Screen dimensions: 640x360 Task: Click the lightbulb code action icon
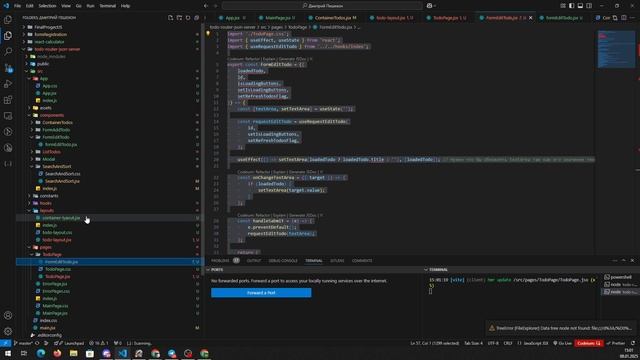[x=208, y=33]
